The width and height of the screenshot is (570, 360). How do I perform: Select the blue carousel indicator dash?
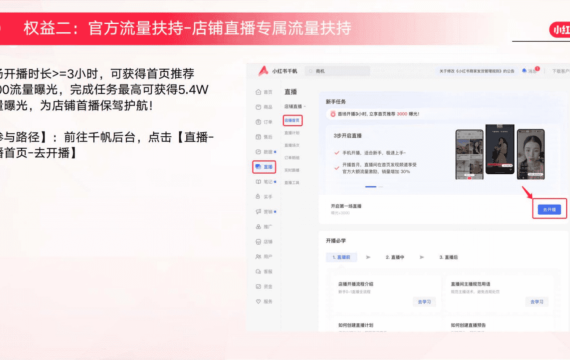(370, 187)
